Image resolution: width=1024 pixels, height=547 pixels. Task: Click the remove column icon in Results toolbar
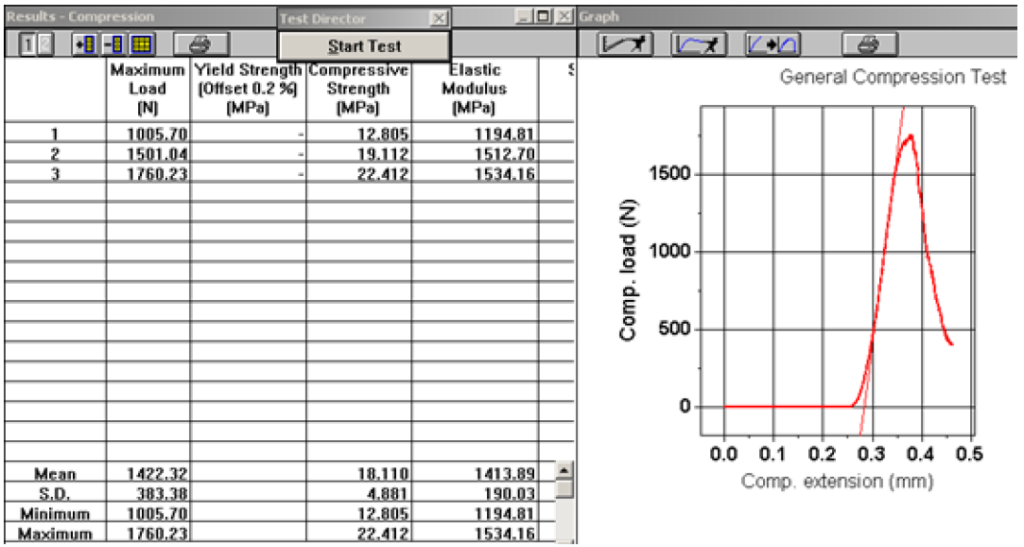(x=114, y=44)
